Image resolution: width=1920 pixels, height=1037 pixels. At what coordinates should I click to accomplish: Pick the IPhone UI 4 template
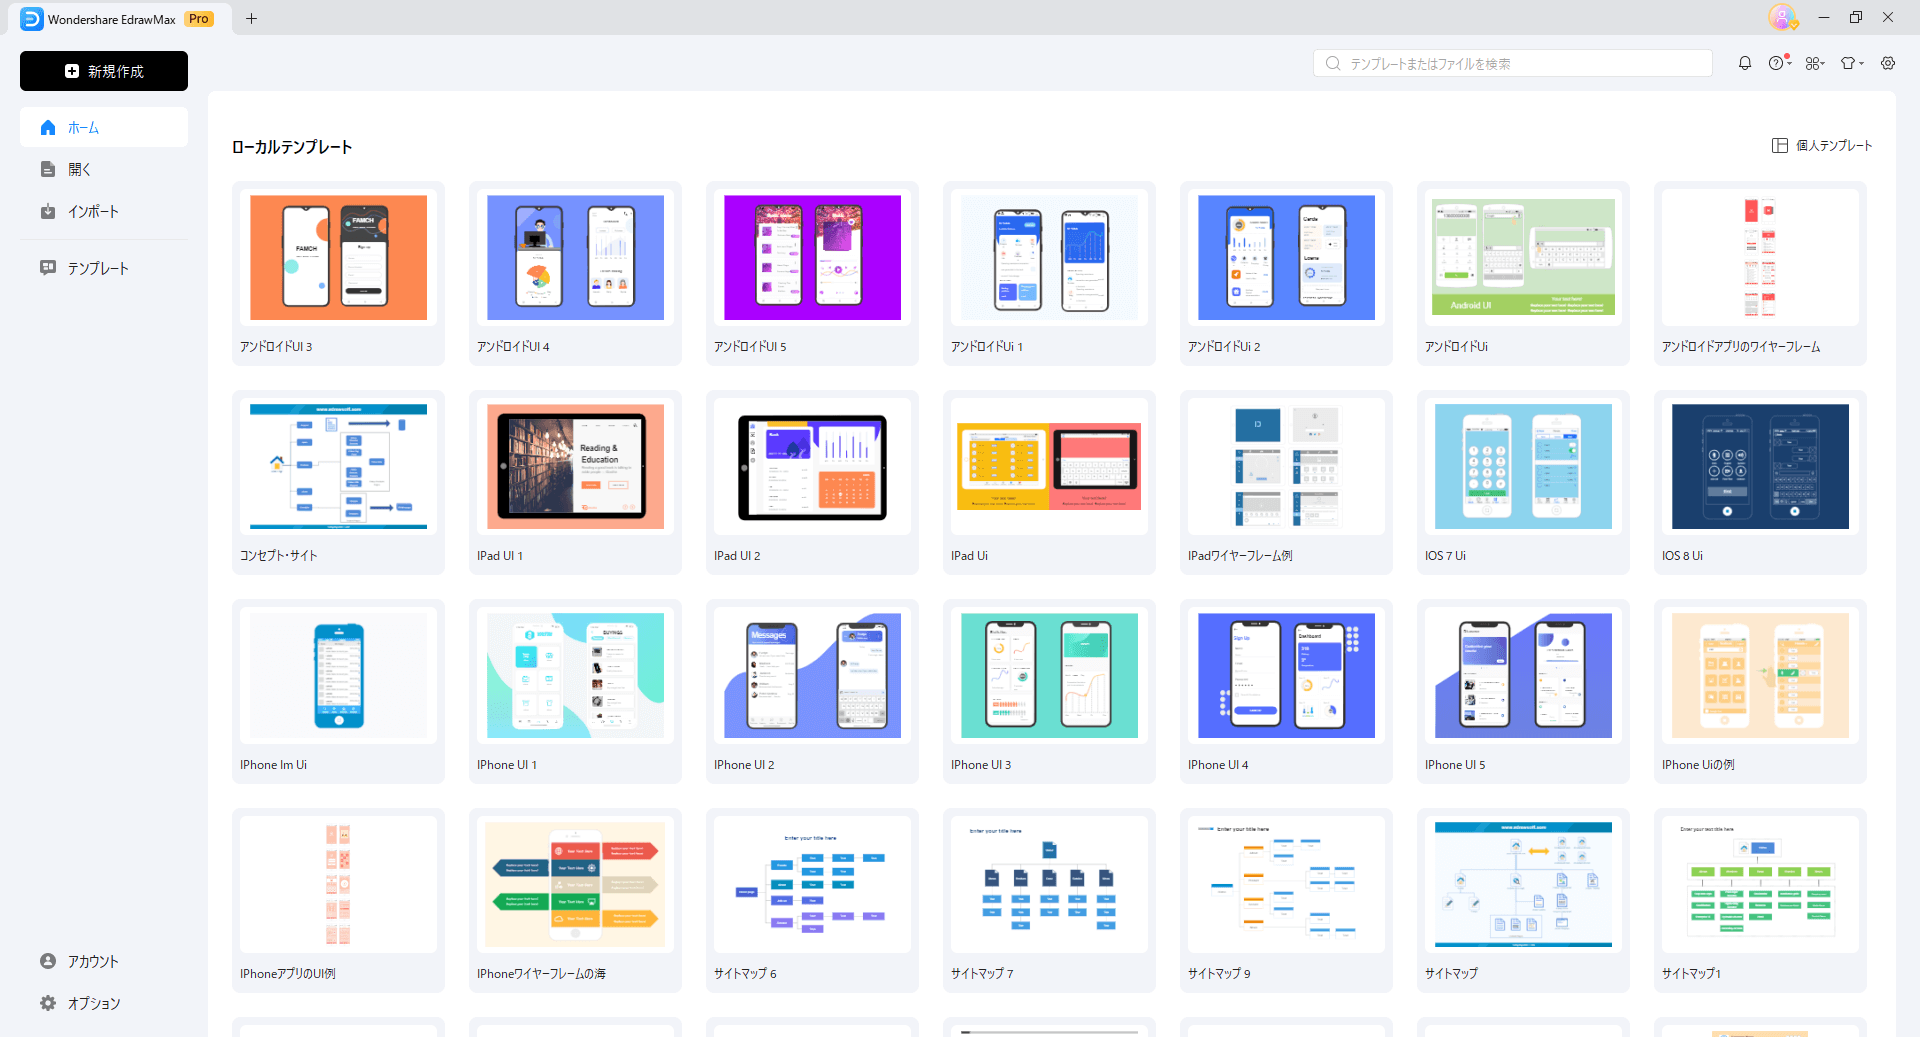point(1286,691)
